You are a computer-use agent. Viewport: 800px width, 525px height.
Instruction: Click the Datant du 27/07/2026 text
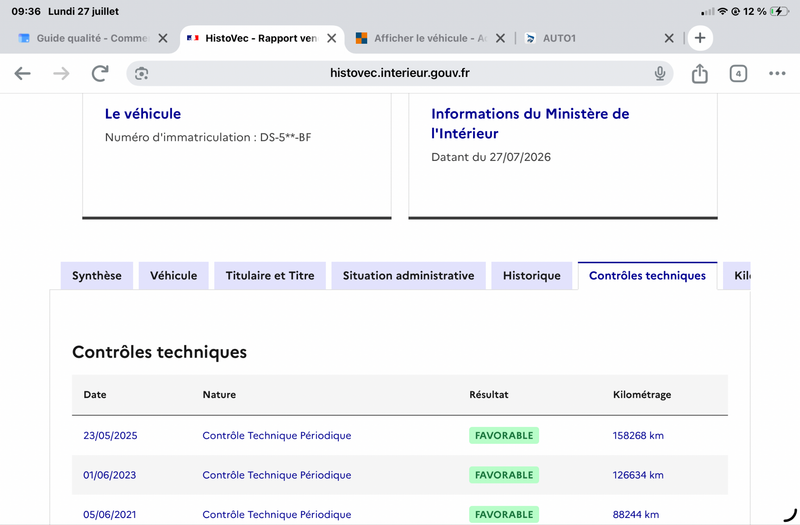coord(491,157)
